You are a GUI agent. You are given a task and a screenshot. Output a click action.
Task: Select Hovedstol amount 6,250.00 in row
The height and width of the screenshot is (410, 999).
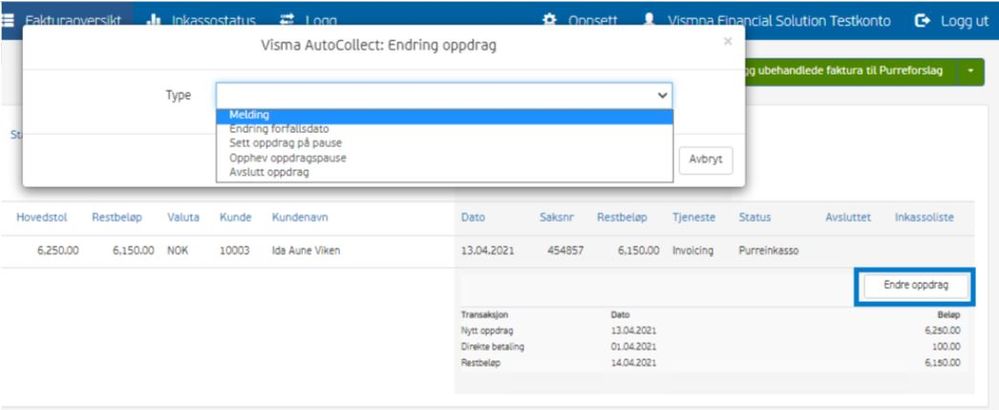pos(57,251)
